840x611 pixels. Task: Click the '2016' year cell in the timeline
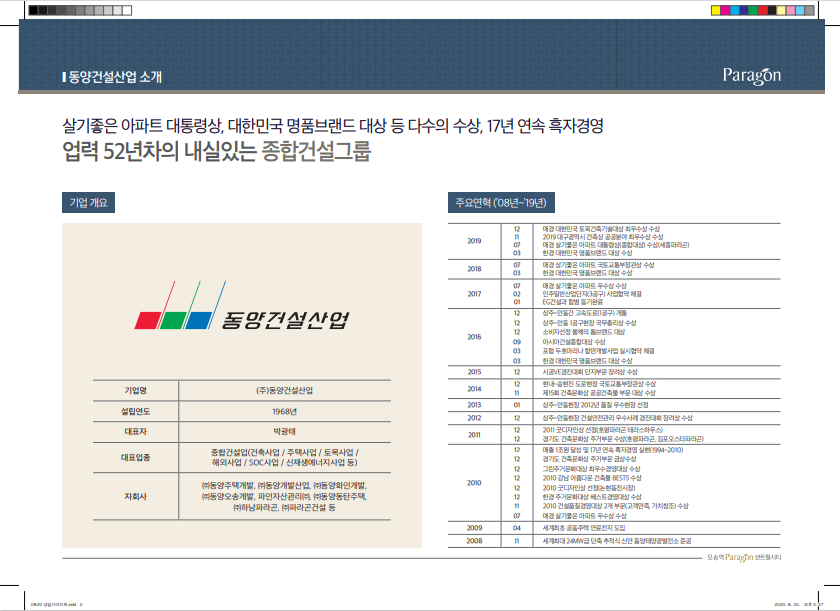pos(474,337)
